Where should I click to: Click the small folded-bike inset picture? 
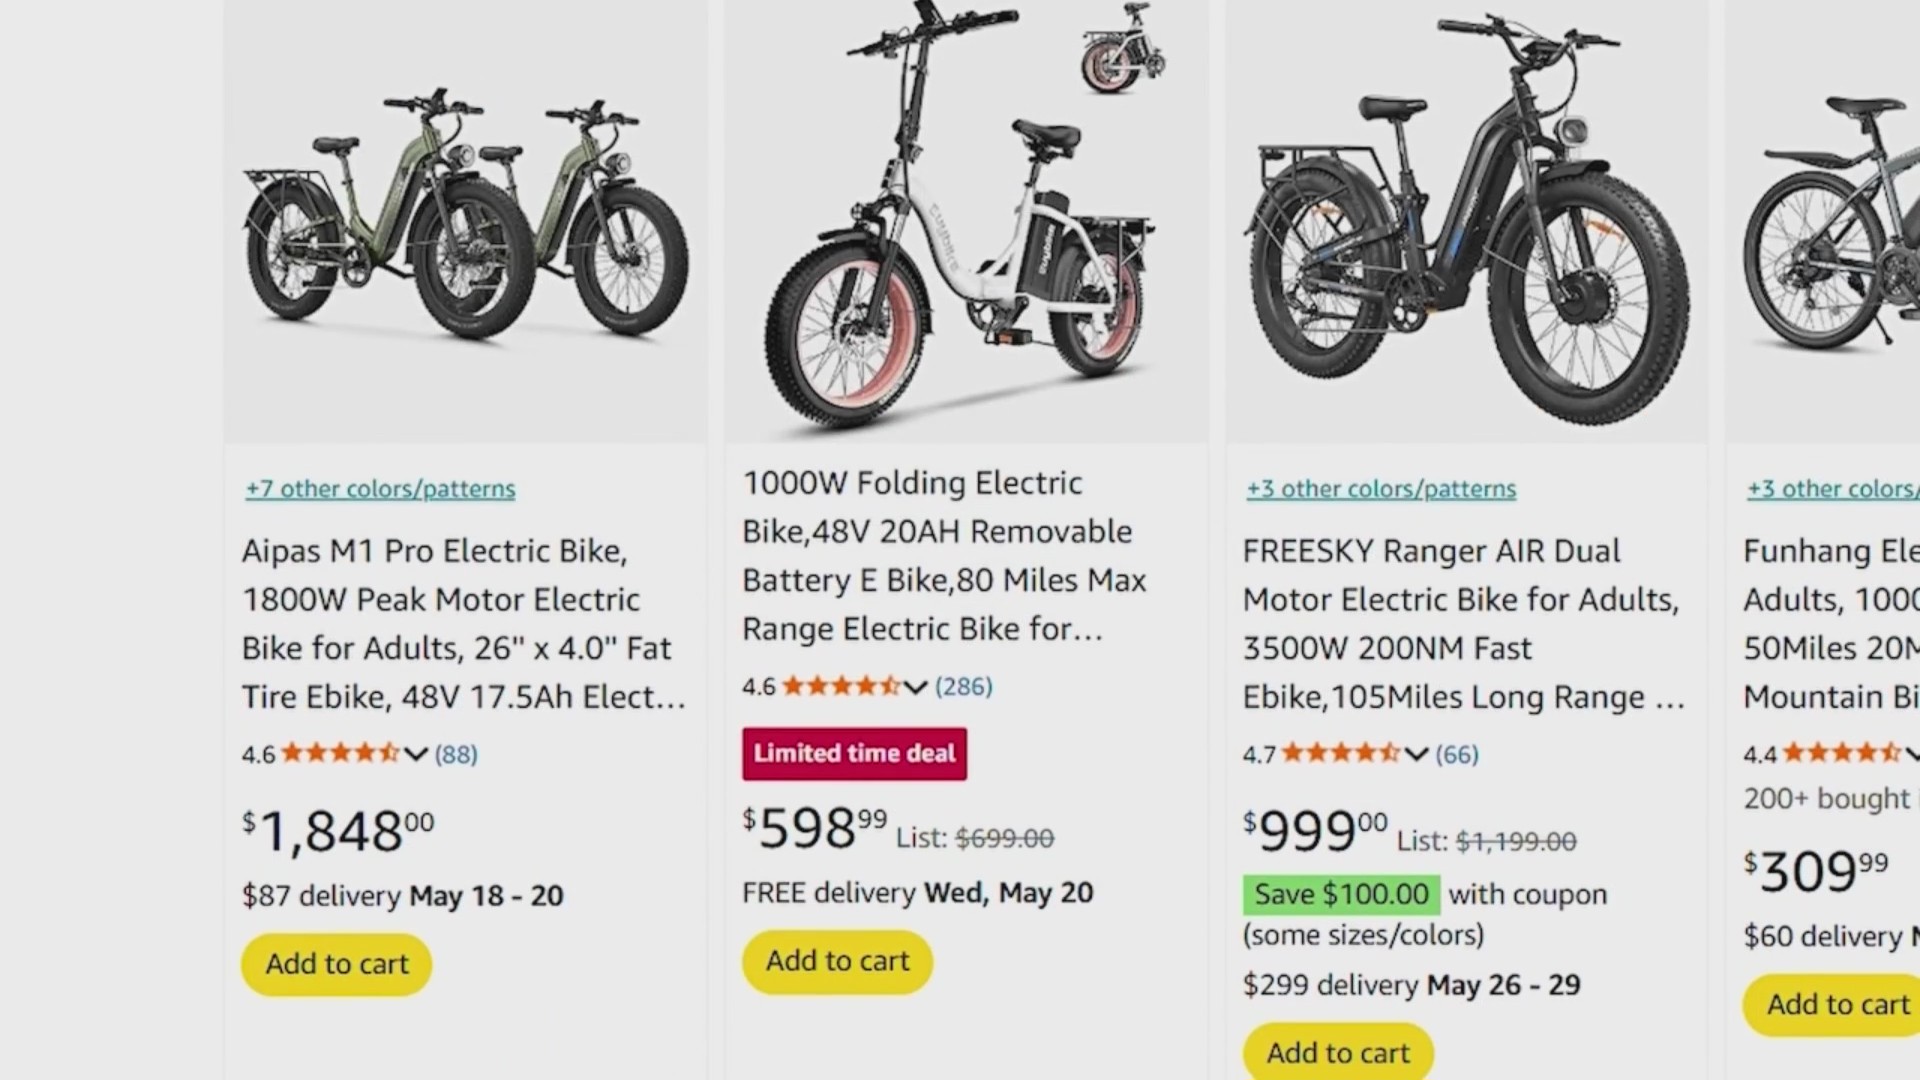click(1122, 48)
